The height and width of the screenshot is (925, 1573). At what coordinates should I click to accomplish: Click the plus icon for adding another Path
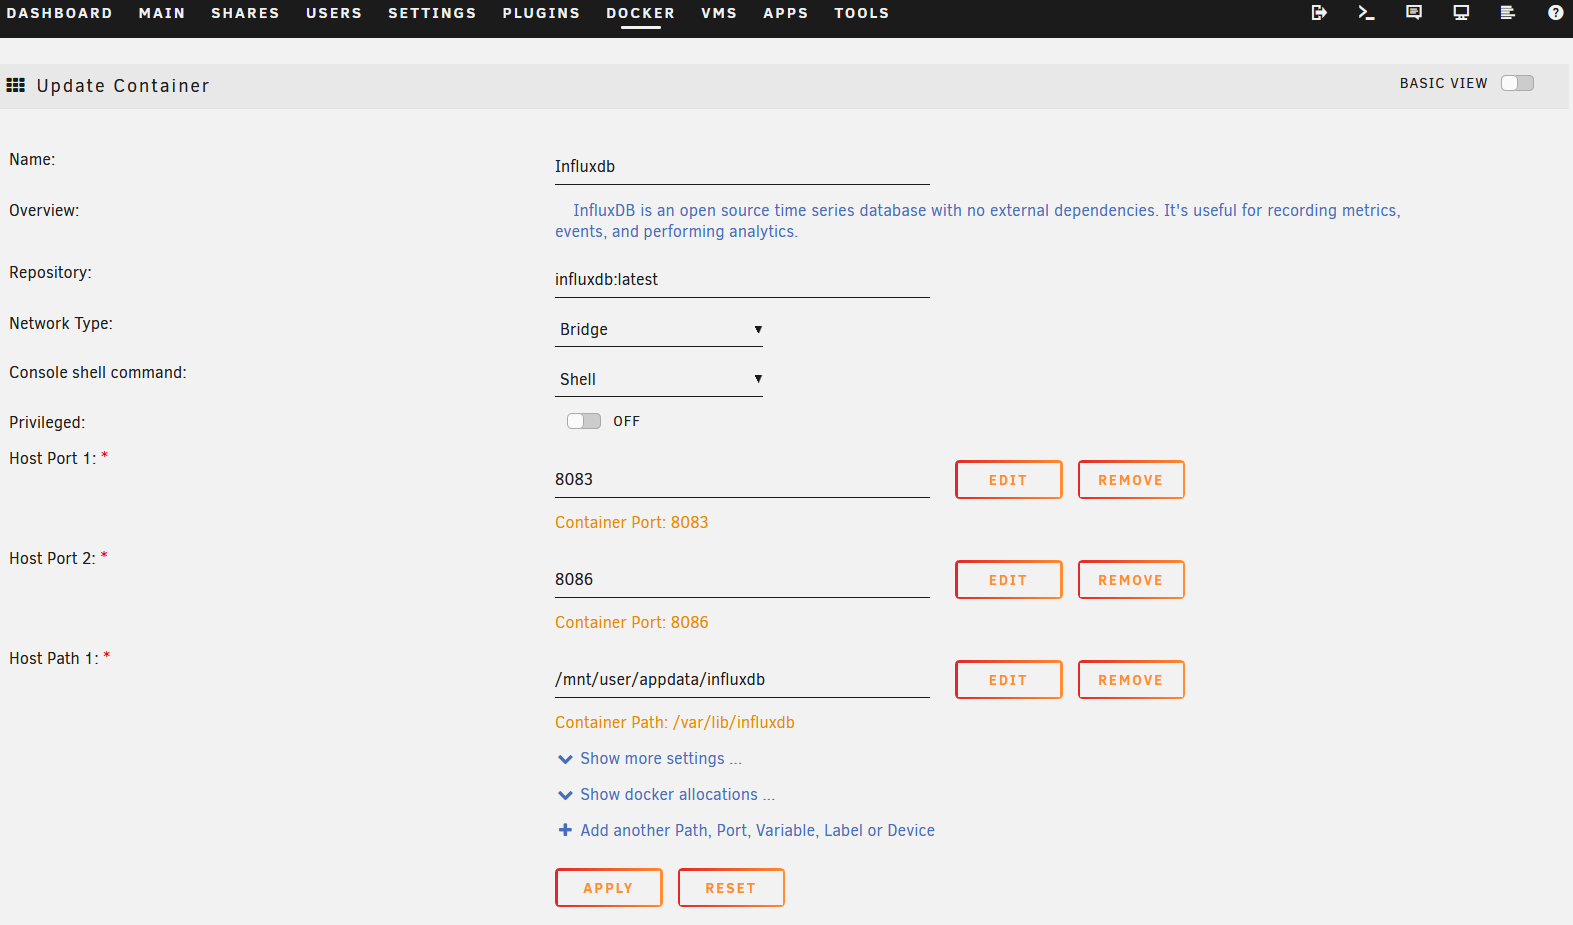pos(565,830)
